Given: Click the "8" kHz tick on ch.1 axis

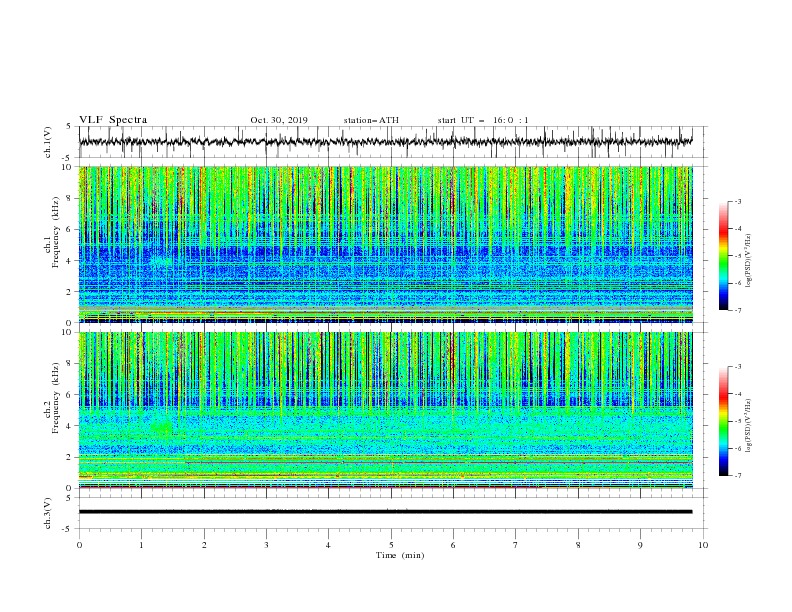Looking at the screenshot, I should pyautogui.click(x=69, y=198).
